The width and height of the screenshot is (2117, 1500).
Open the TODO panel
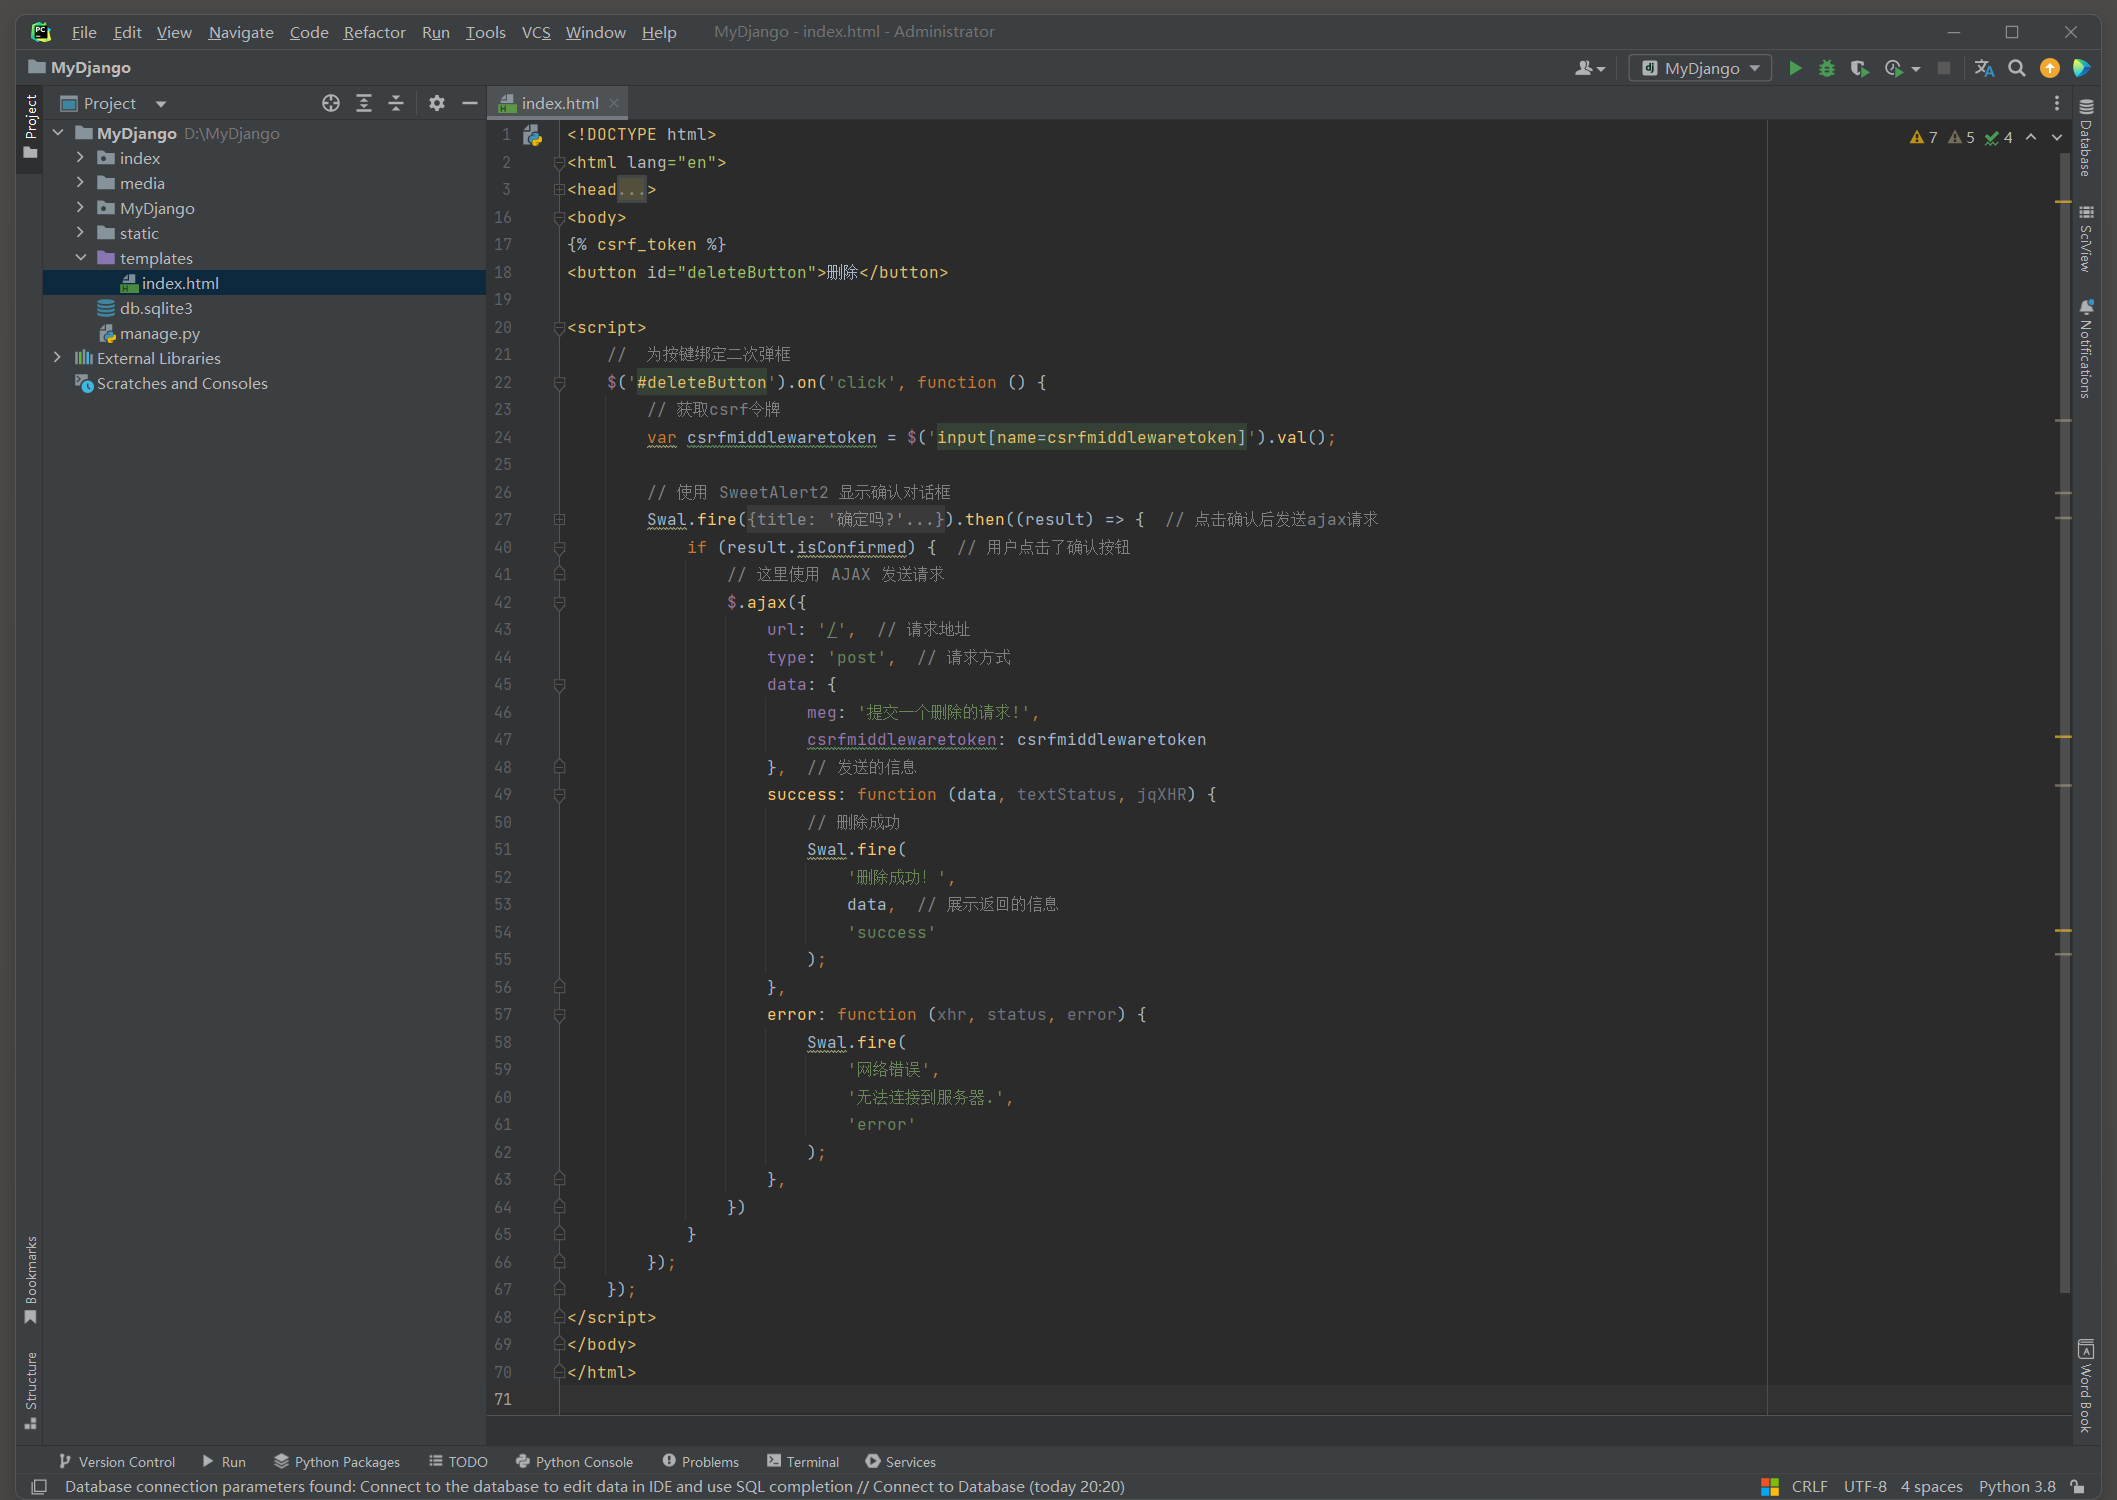(458, 1461)
